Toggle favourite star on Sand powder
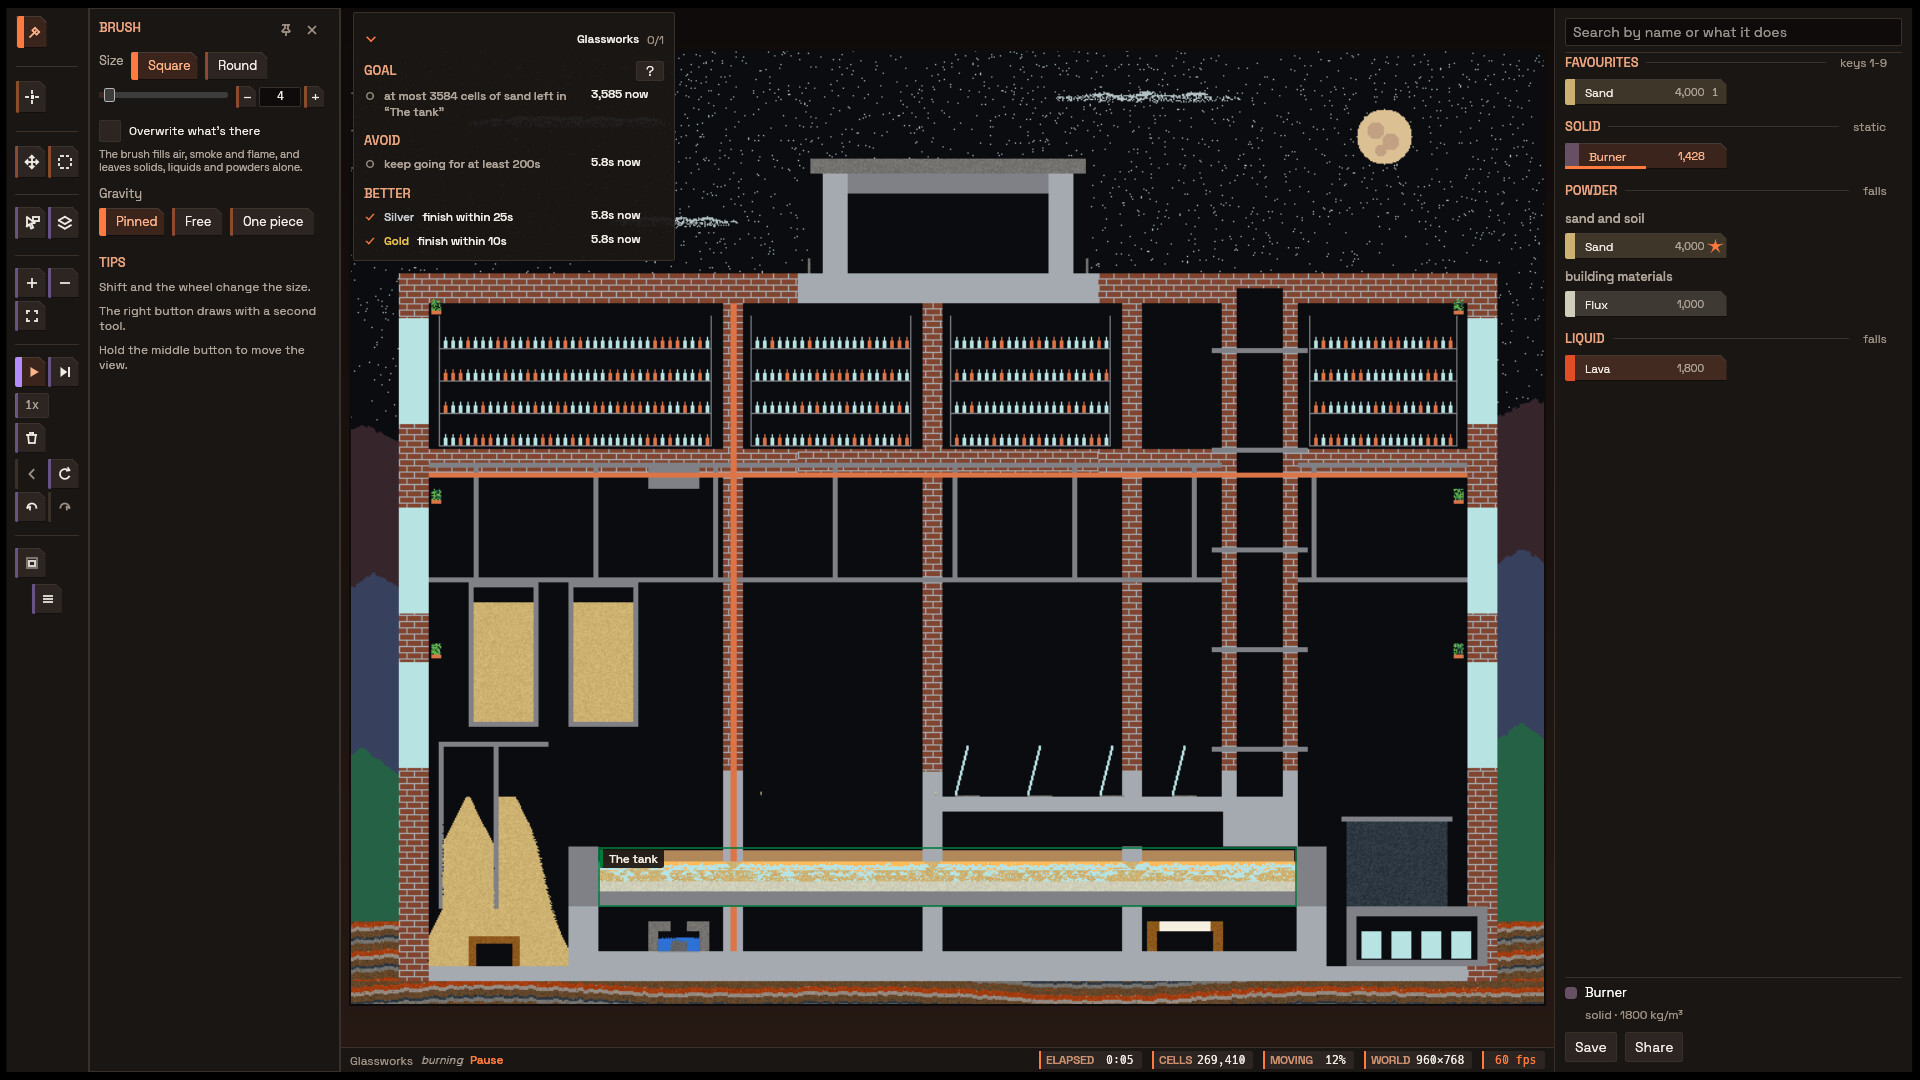This screenshot has height=1080, width=1920. pyautogui.click(x=1715, y=246)
